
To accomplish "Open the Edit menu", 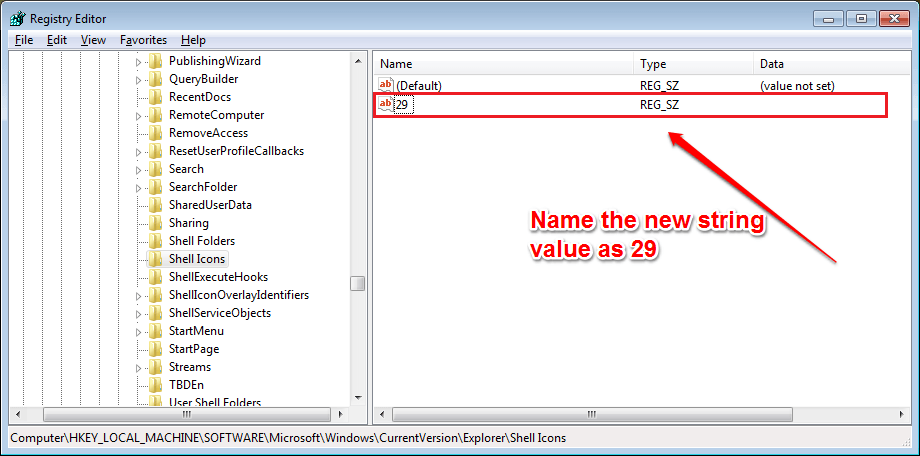I will point(57,40).
